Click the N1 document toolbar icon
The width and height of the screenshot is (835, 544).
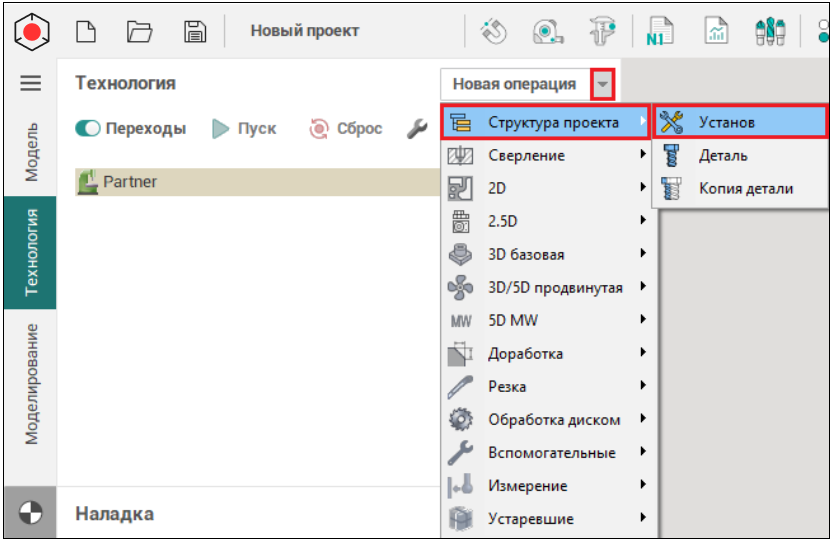click(x=661, y=31)
